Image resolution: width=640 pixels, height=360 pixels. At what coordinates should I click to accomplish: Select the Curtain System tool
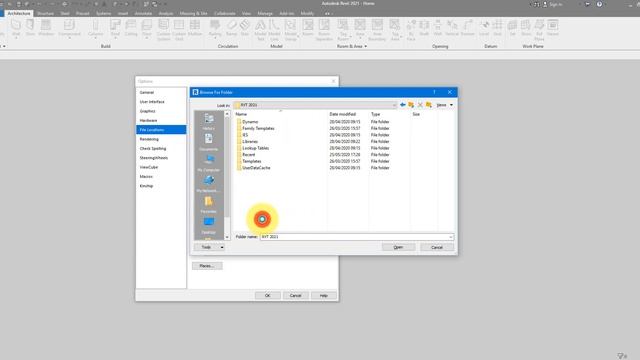[163, 29]
